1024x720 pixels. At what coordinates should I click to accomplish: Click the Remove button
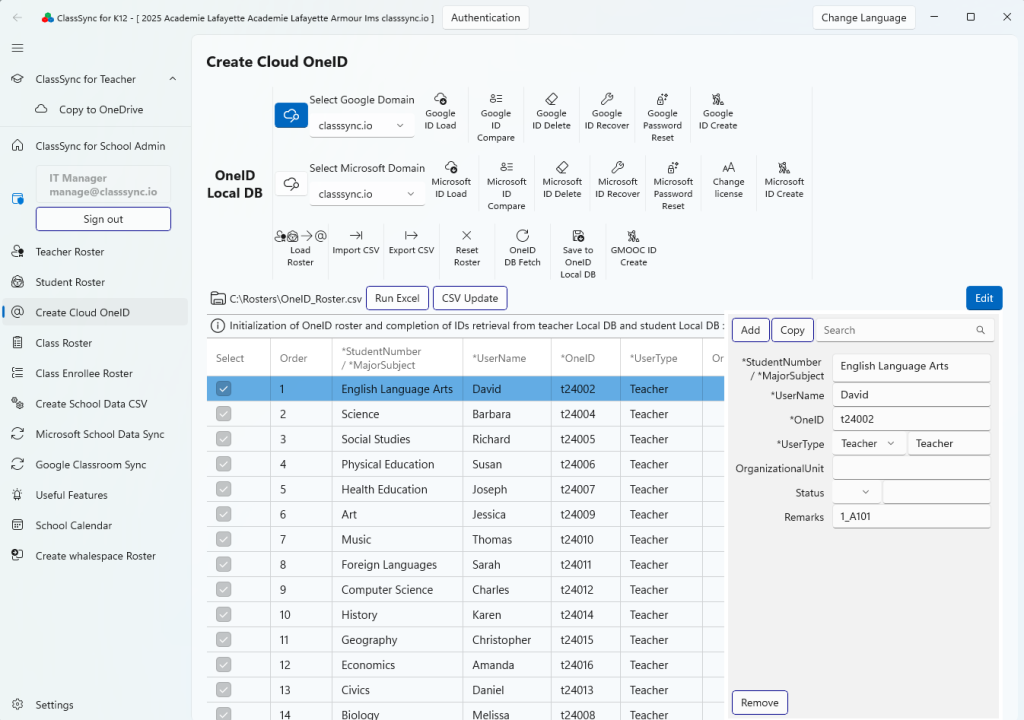pos(760,702)
